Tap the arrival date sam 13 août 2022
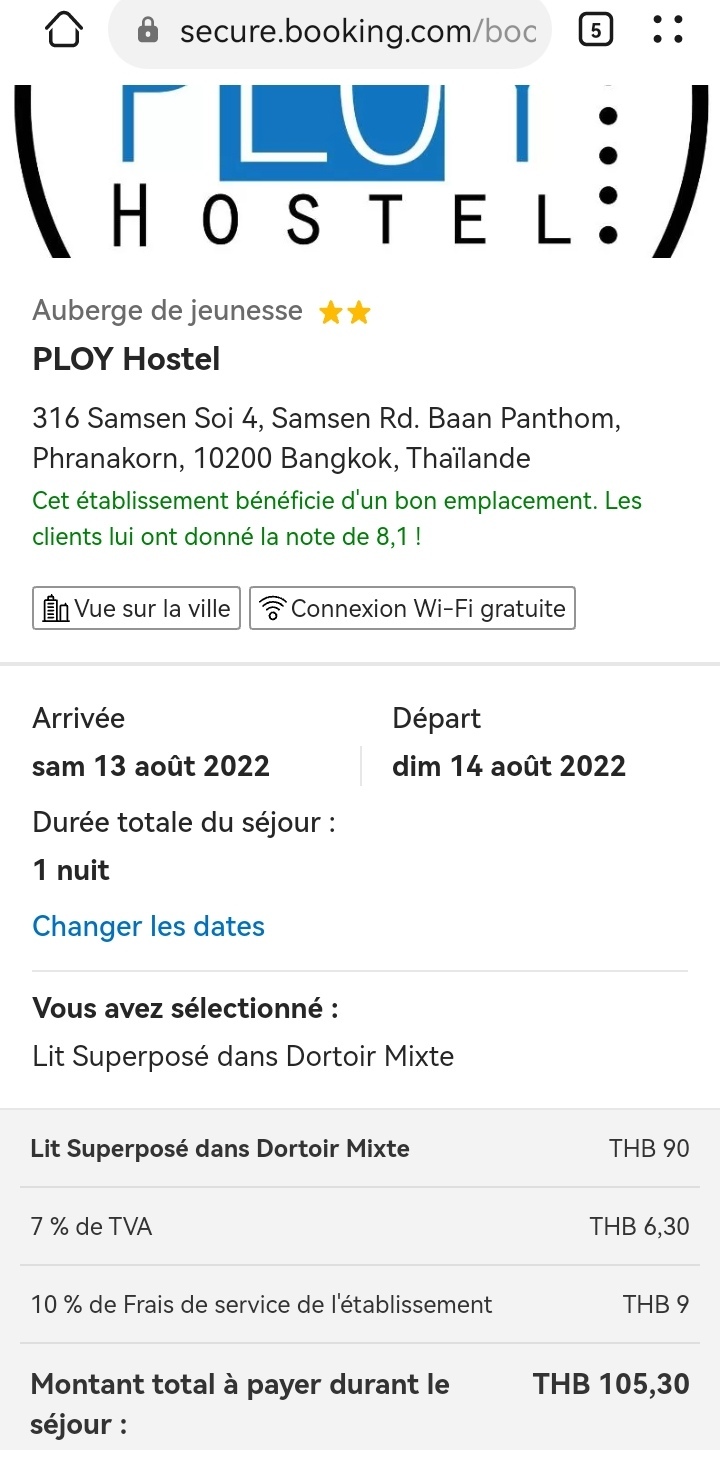The height and width of the screenshot is (1461, 720). (151, 766)
